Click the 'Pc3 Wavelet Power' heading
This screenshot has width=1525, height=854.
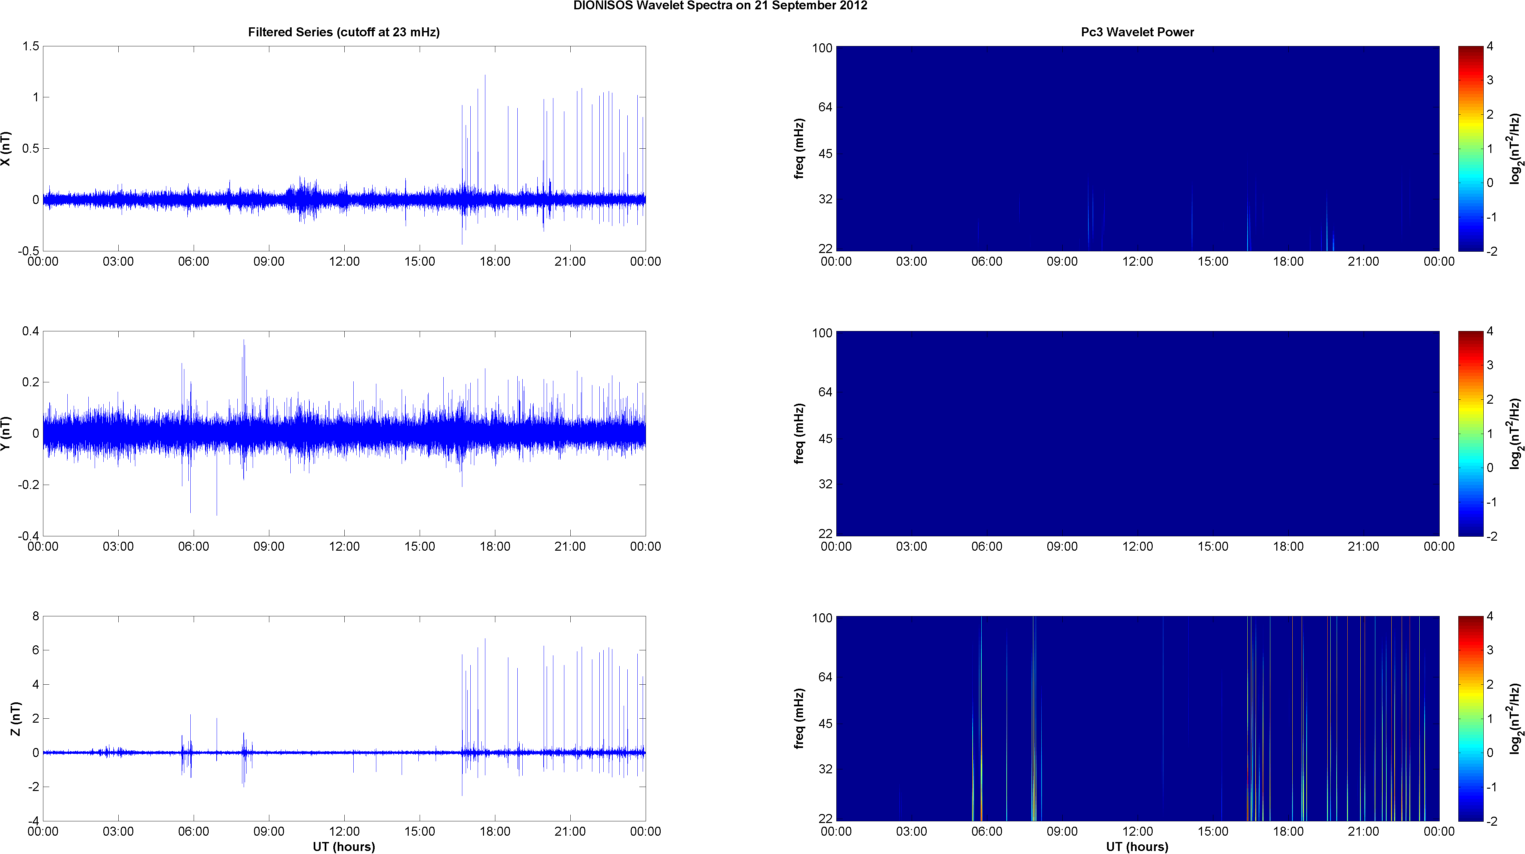pos(1137,32)
